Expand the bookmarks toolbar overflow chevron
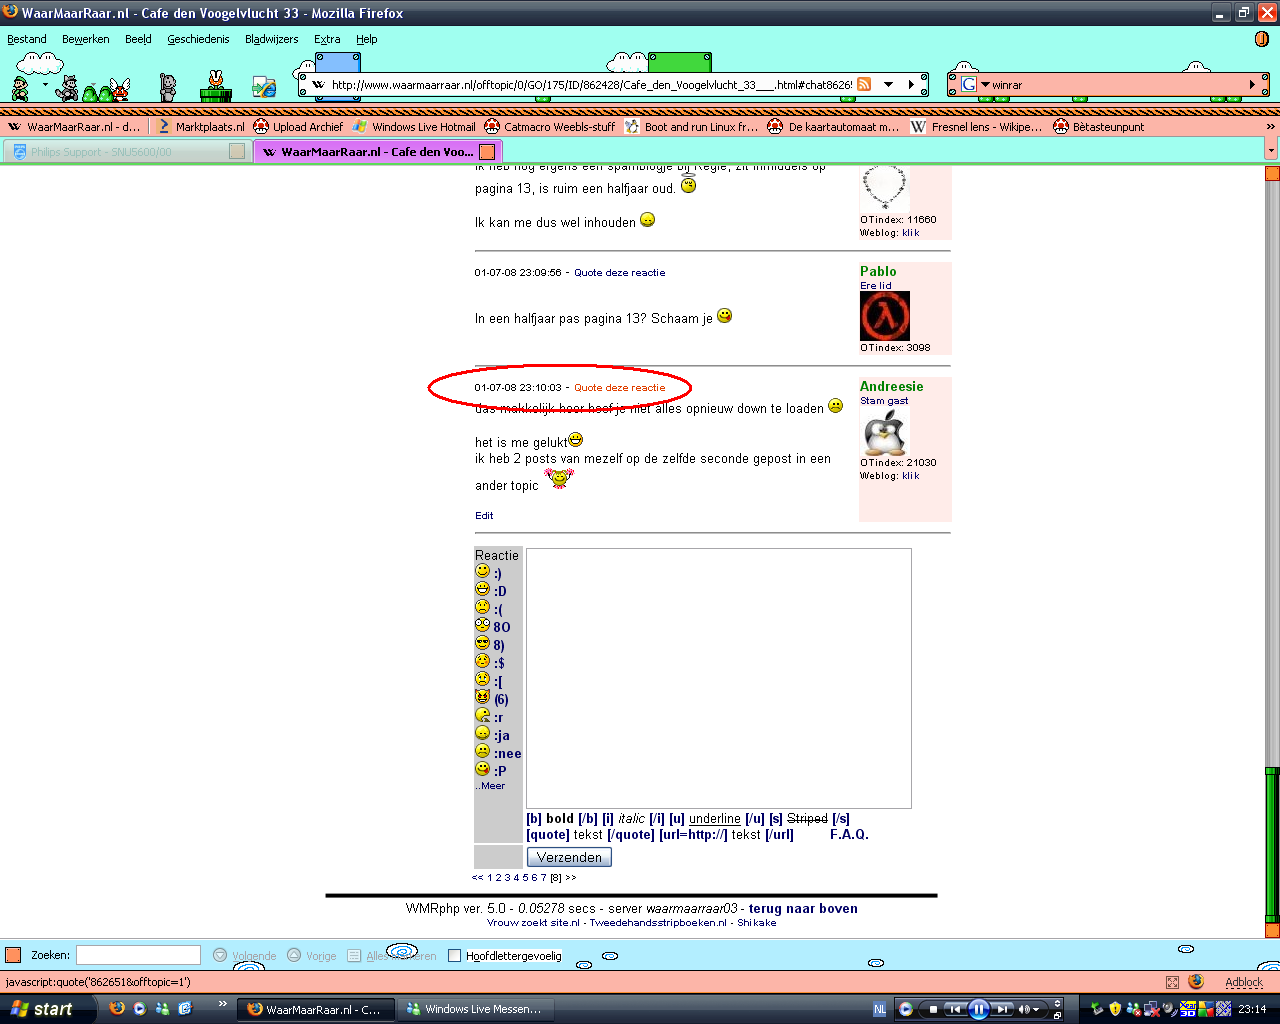Viewport: 1280px width, 1024px height. (x=1271, y=127)
